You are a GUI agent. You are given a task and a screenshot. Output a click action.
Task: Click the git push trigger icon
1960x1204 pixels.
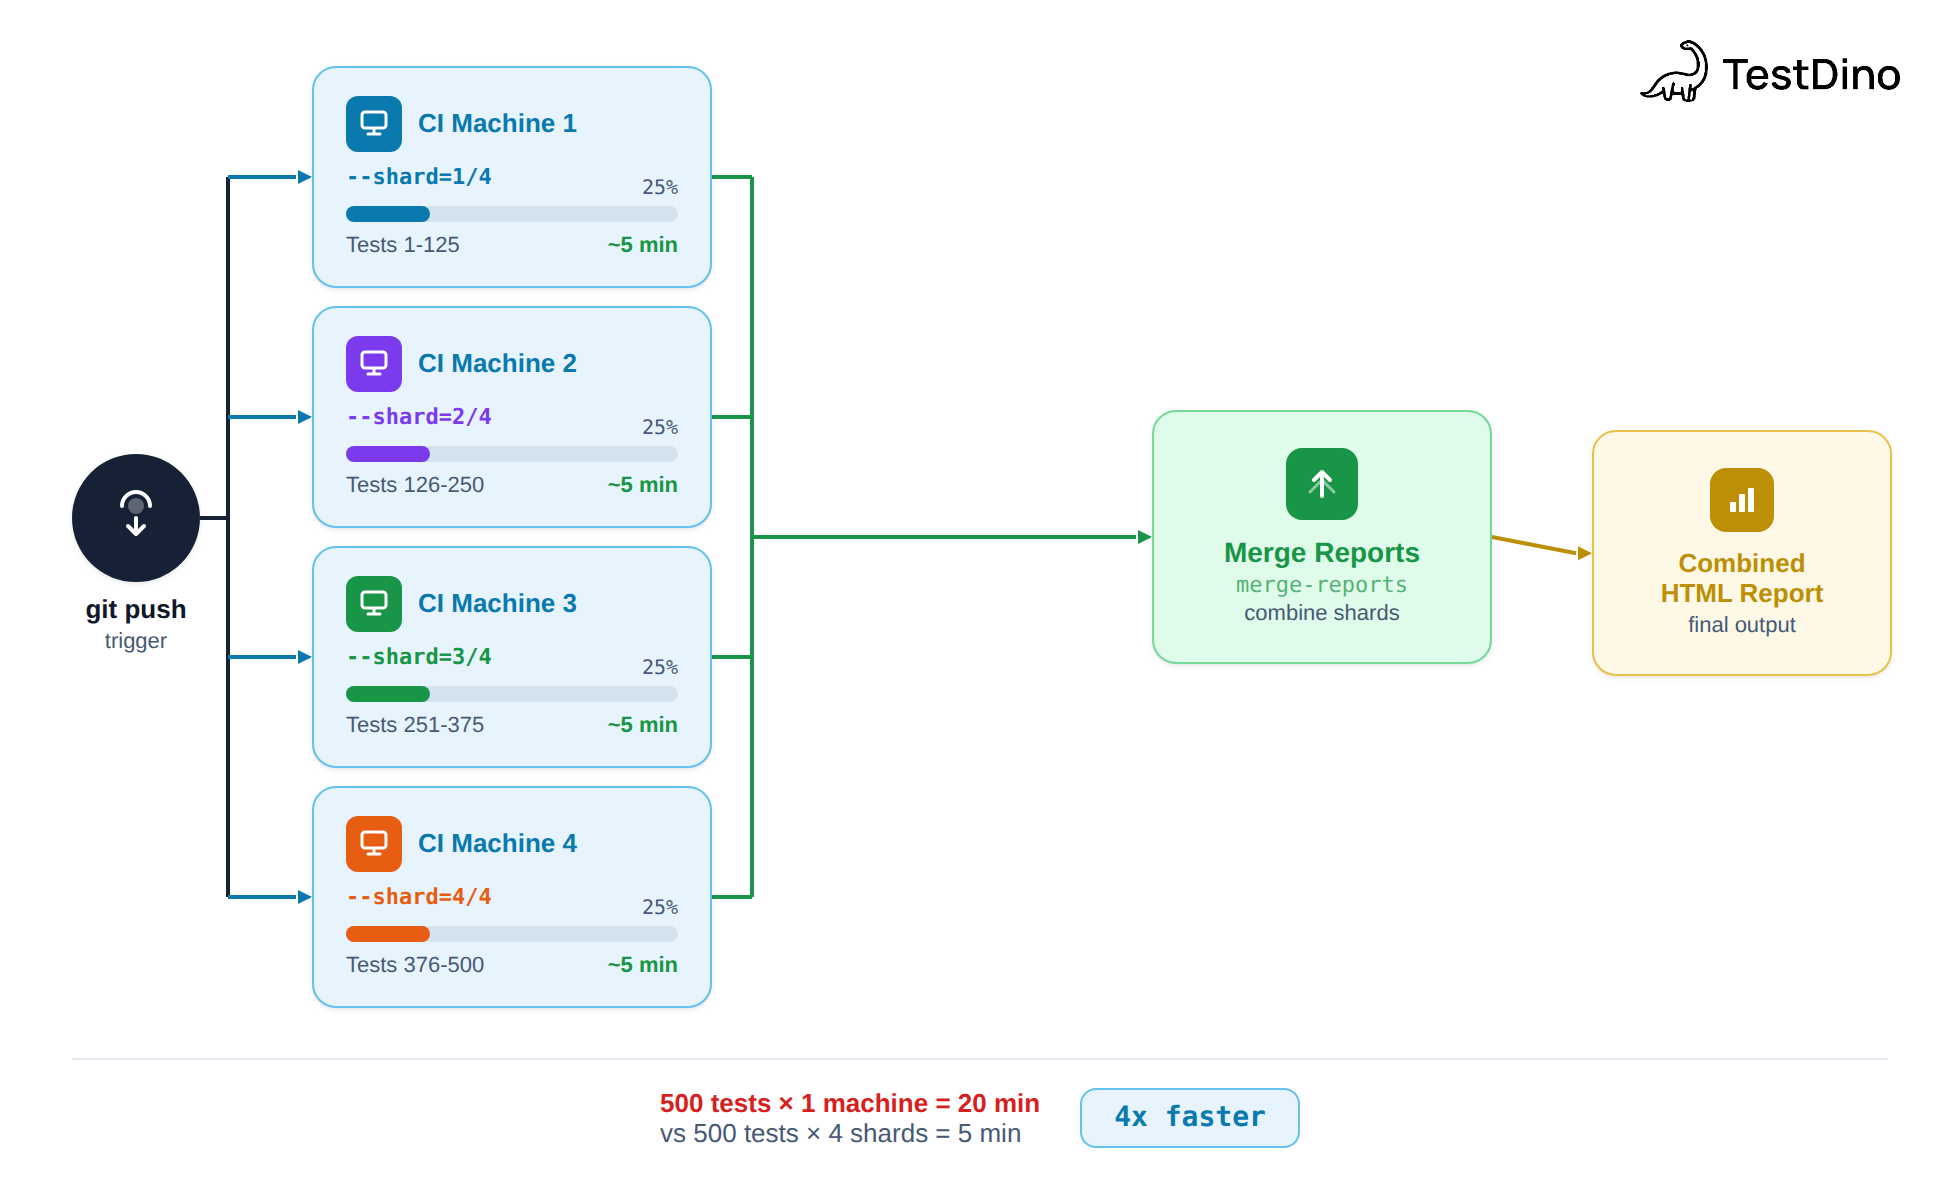pos(135,517)
